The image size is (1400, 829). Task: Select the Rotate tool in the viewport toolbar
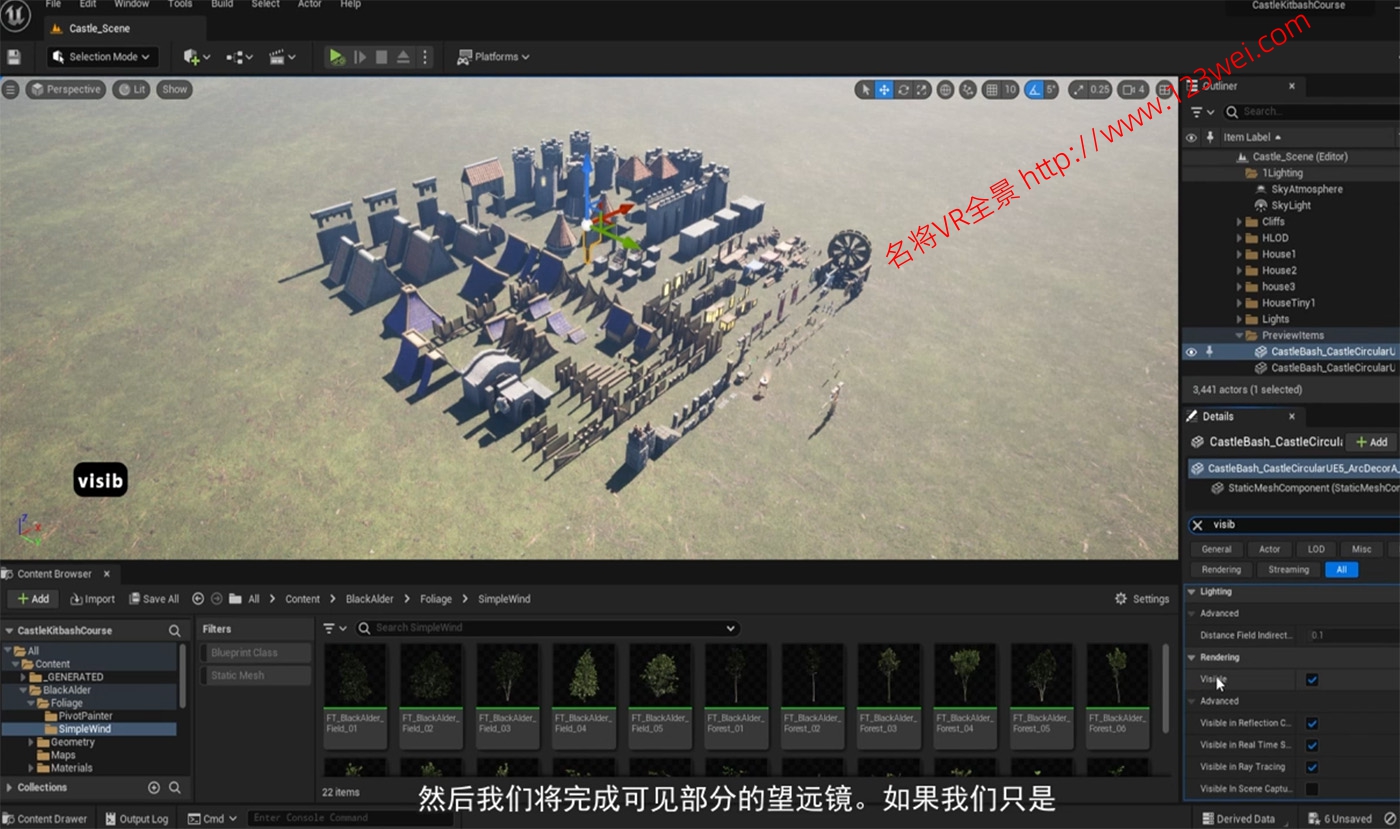[902, 89]
